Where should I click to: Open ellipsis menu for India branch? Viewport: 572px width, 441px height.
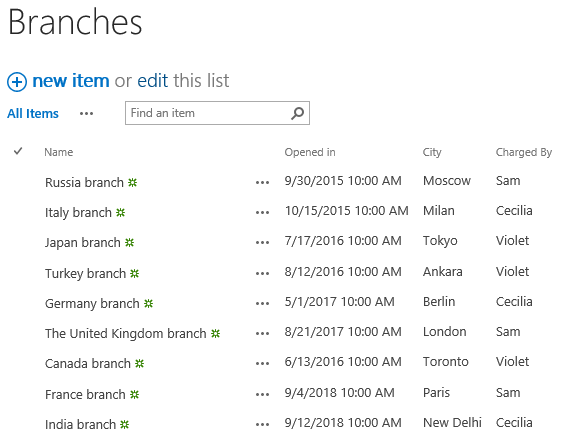point(262,424)
